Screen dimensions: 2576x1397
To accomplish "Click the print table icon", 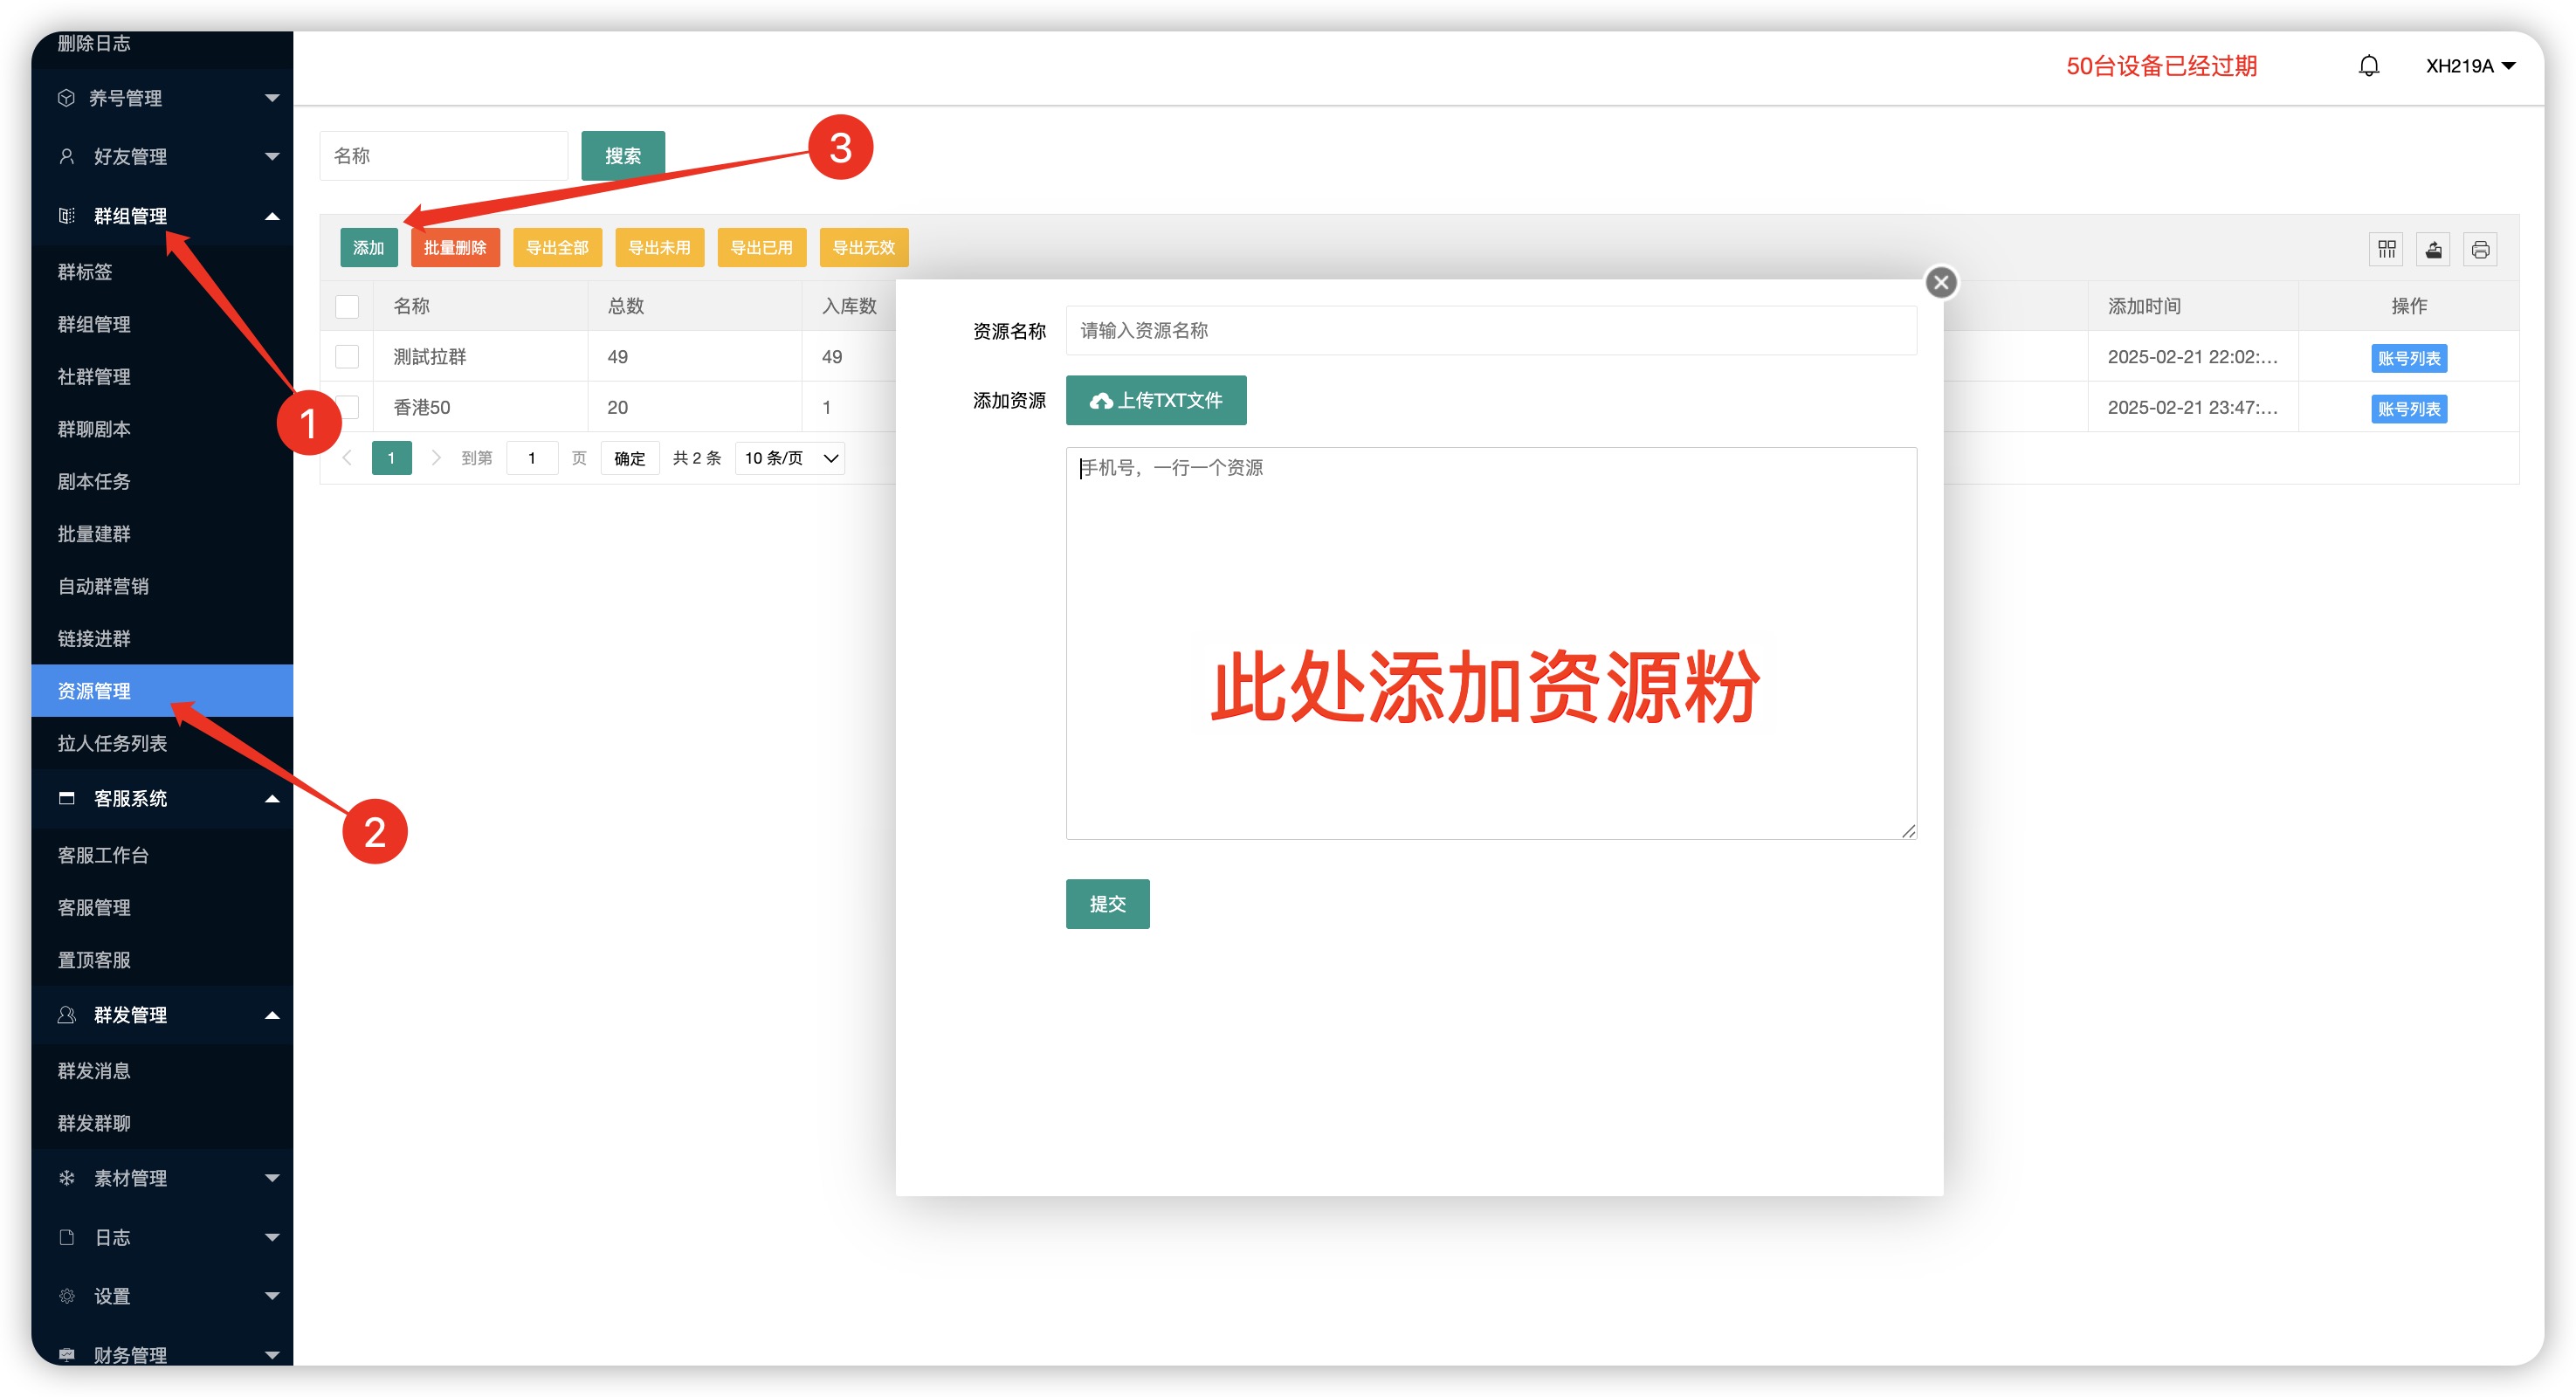I will click(x=2480, y=249).
